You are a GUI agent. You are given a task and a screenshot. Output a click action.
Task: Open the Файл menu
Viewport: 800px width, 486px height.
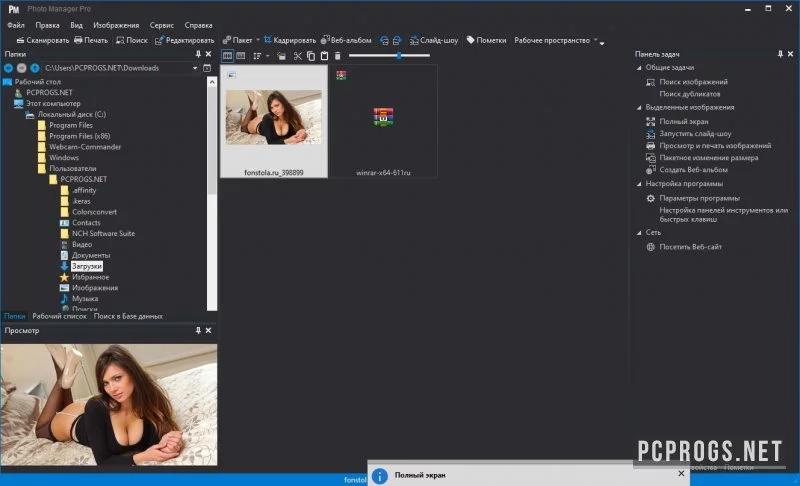point(16,25)
